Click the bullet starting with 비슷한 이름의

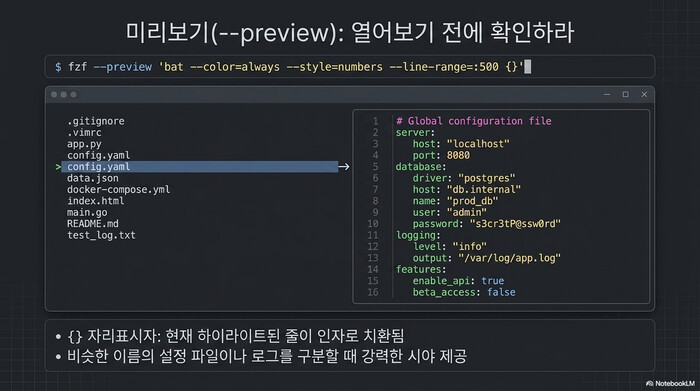pyautogui.click(x=262, y=356)
